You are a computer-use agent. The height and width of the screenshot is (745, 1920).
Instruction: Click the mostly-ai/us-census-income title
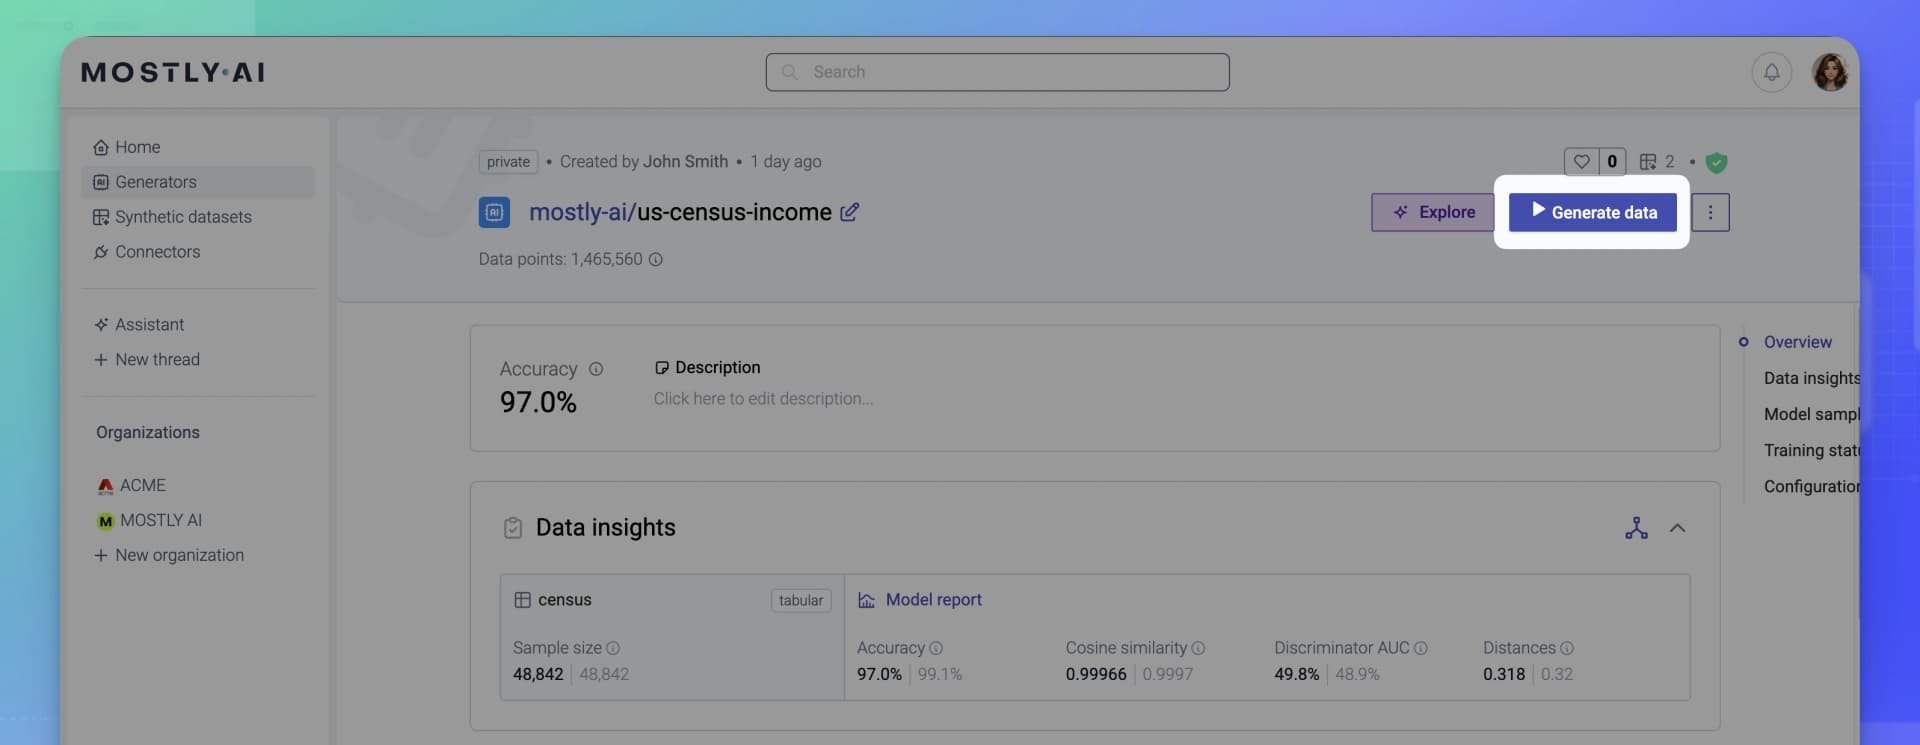[x=680, y=212]
